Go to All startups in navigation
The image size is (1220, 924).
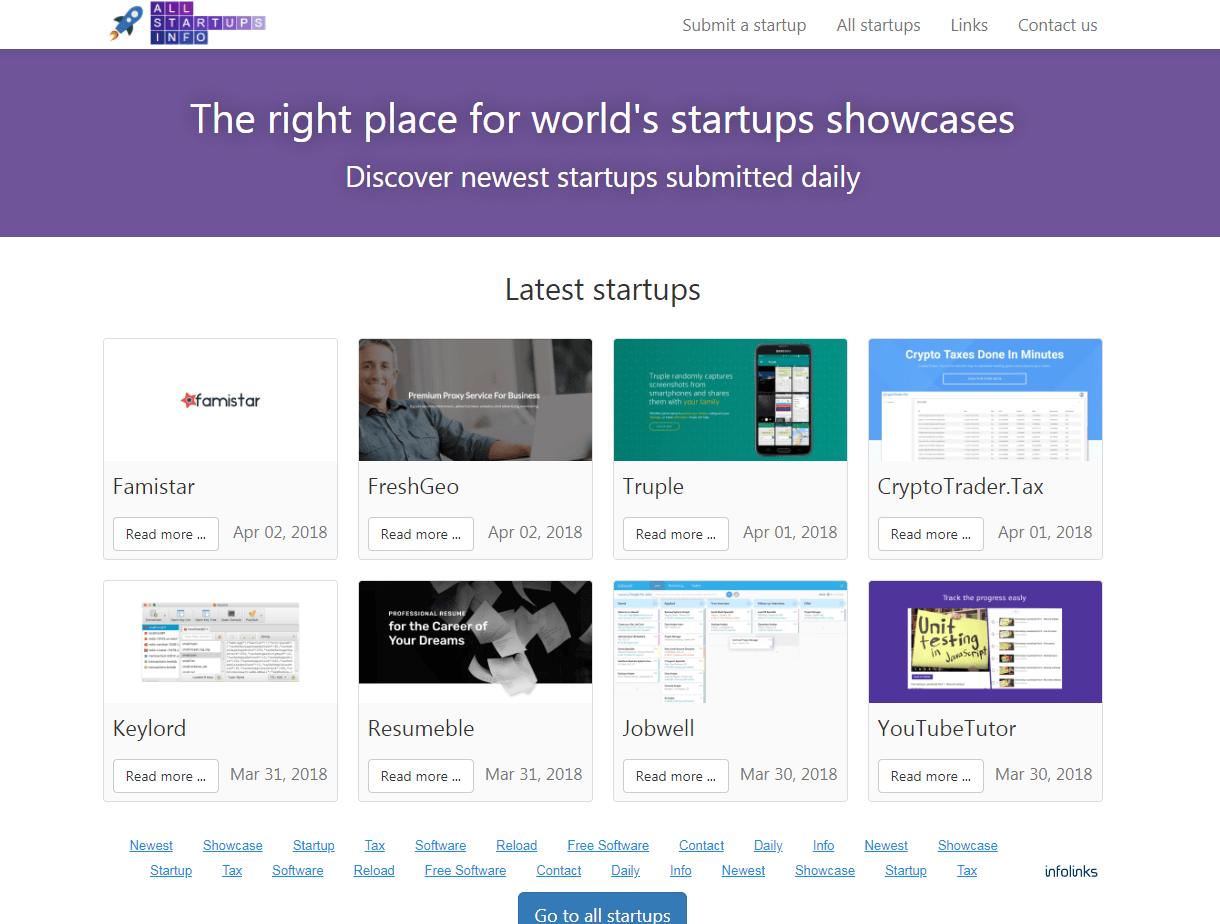tap(878, 25)
